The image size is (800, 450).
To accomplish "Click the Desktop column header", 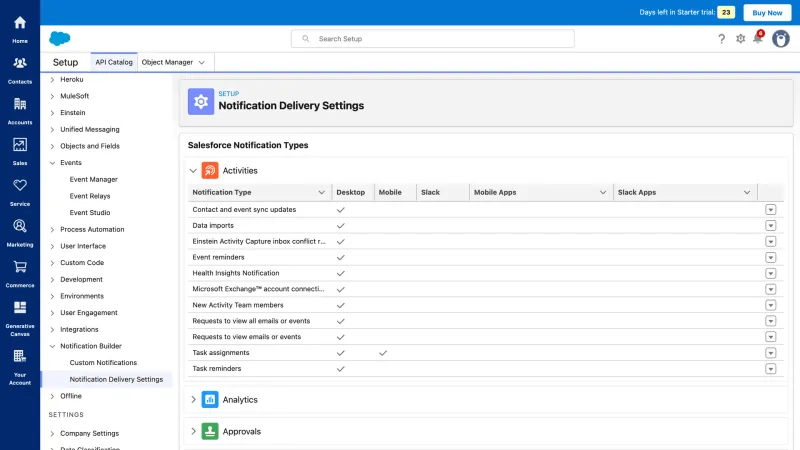I will coord(353,192).
